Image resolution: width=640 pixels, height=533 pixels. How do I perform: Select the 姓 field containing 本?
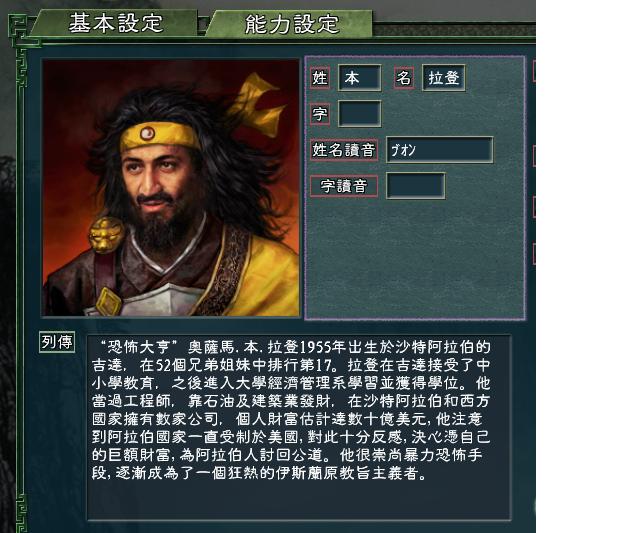pyautogui.click(x=360, y=78)
